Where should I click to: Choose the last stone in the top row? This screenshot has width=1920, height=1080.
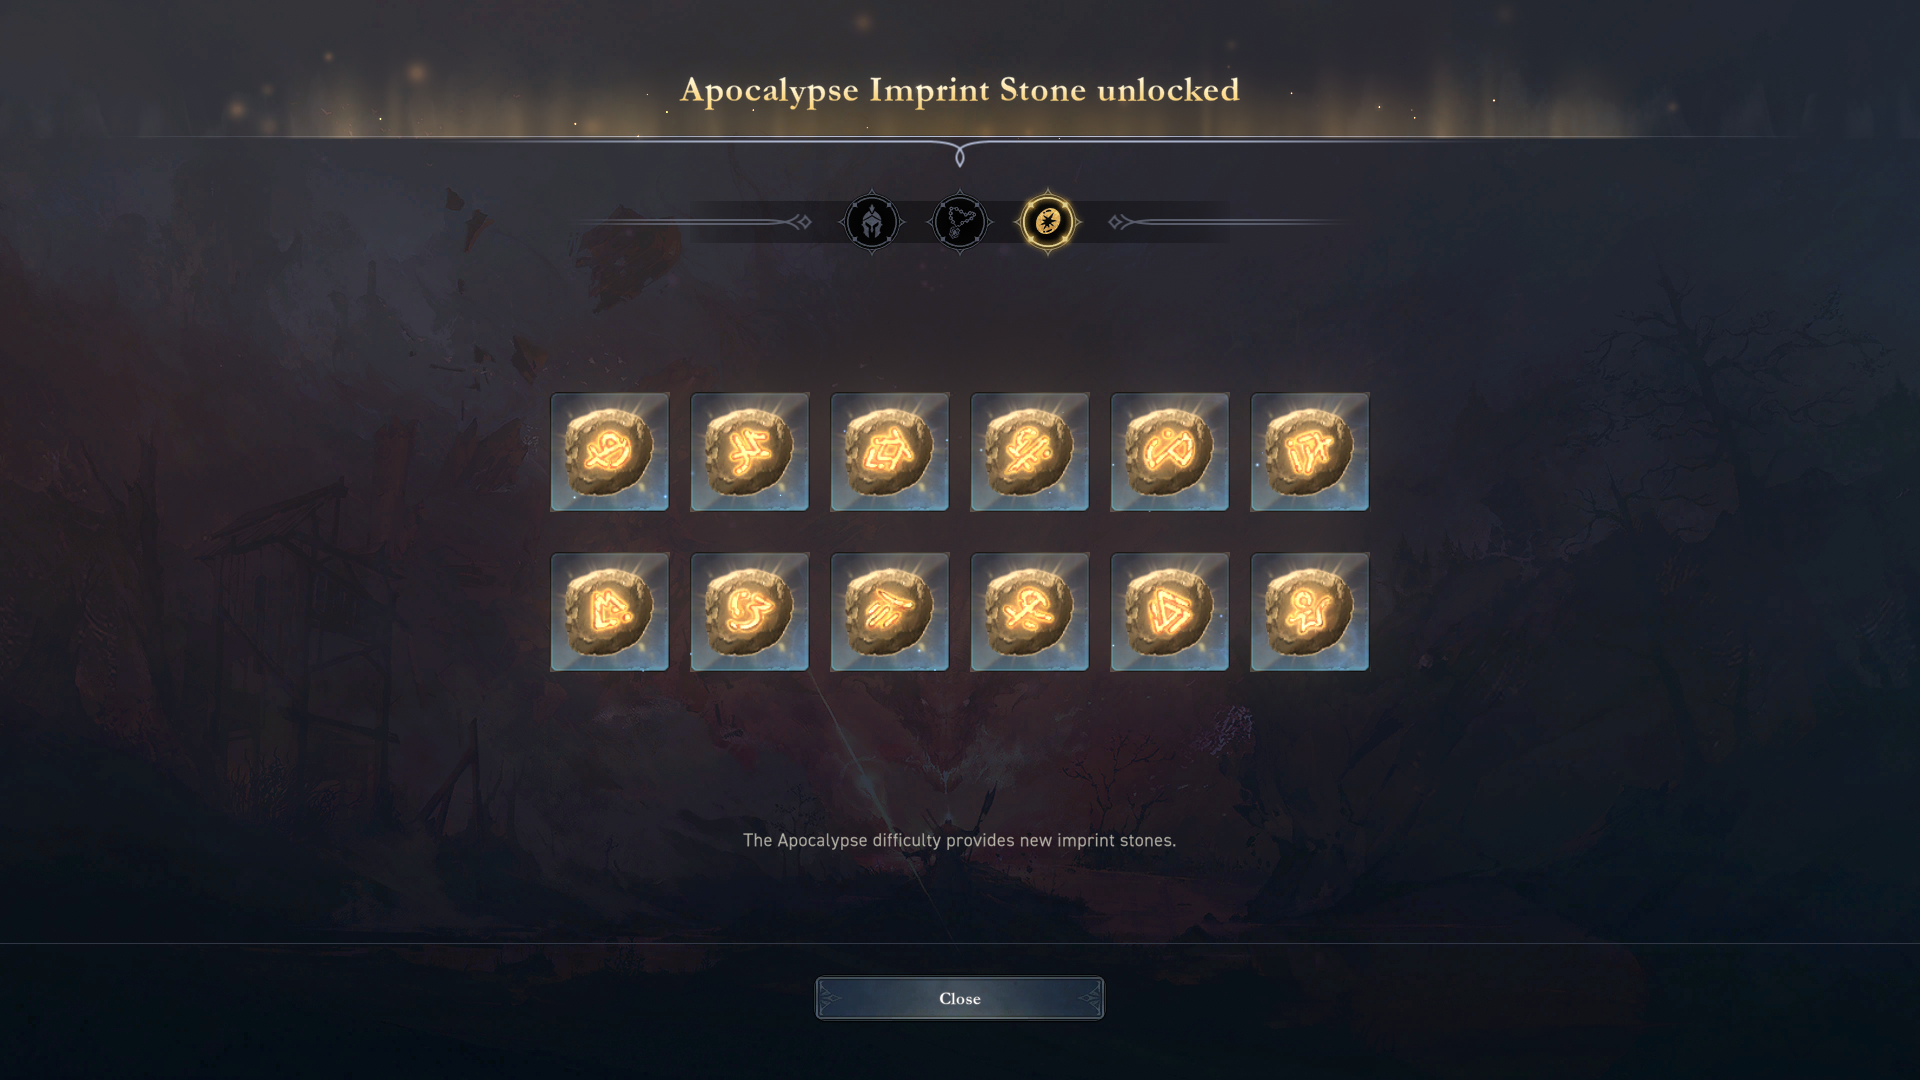pos(1310,452)
